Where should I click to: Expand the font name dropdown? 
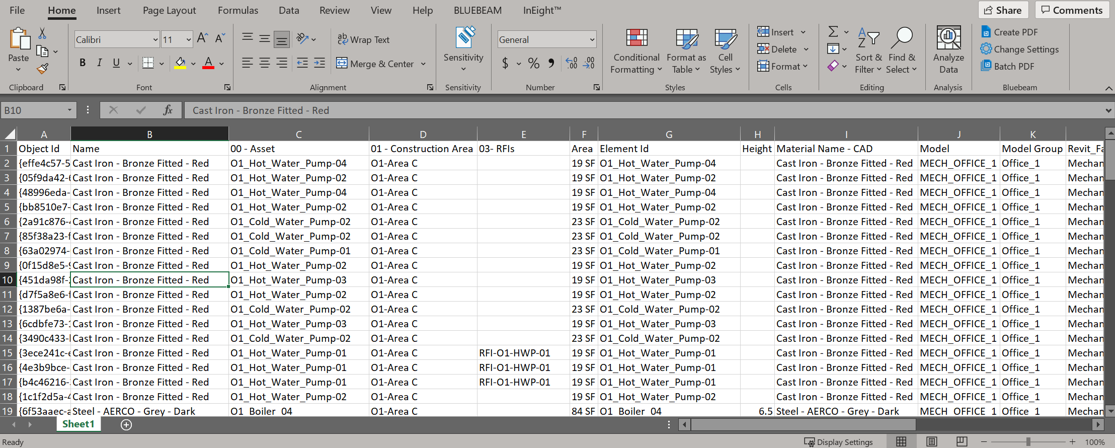coord(155,40)
